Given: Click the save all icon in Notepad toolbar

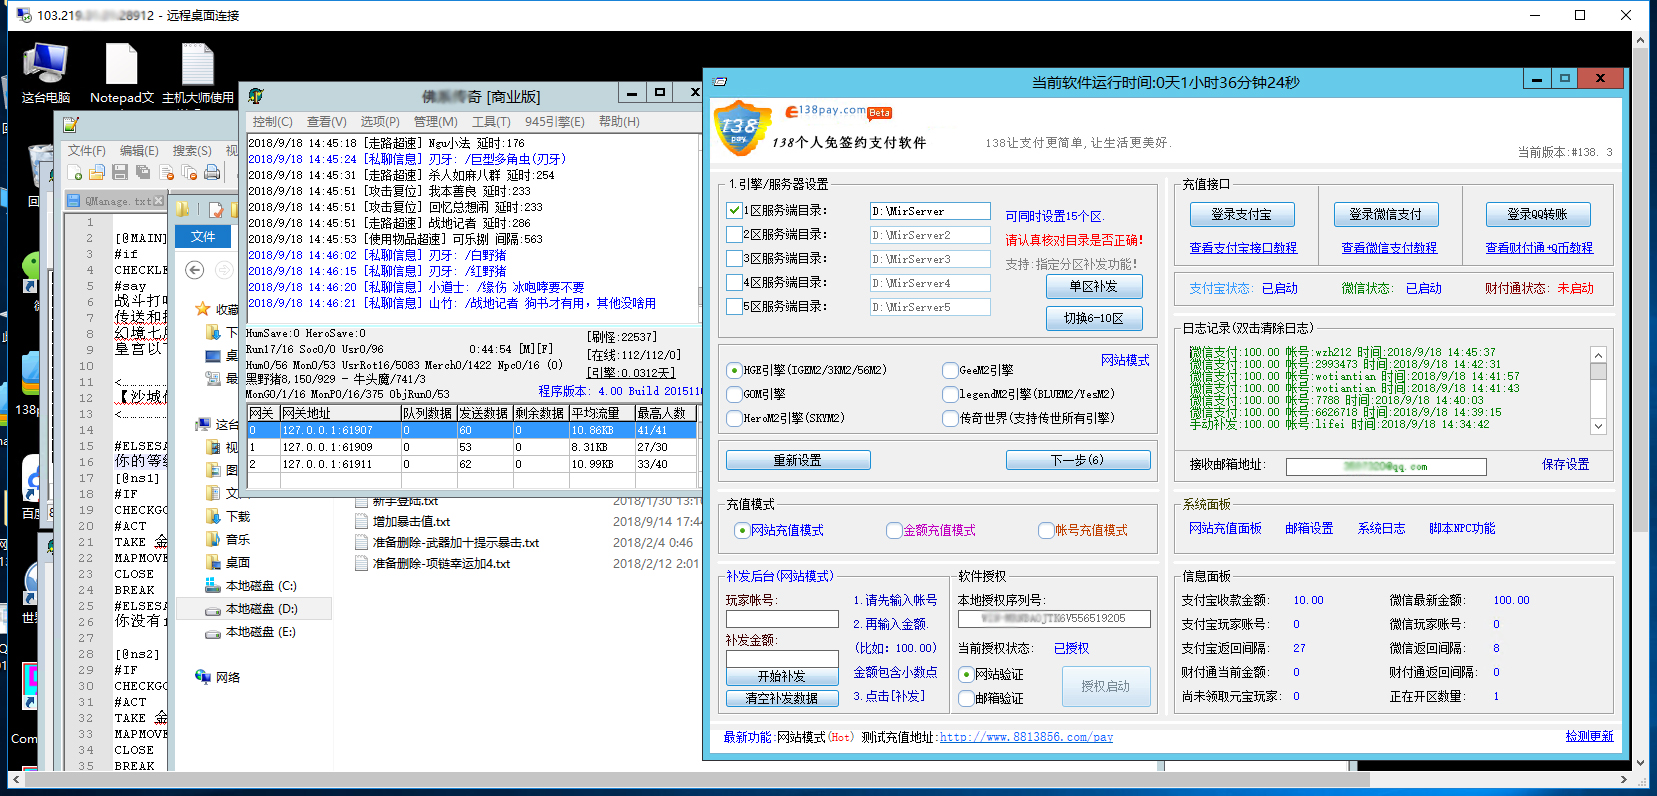Looking at the screenshot, I should click(143, 173).
